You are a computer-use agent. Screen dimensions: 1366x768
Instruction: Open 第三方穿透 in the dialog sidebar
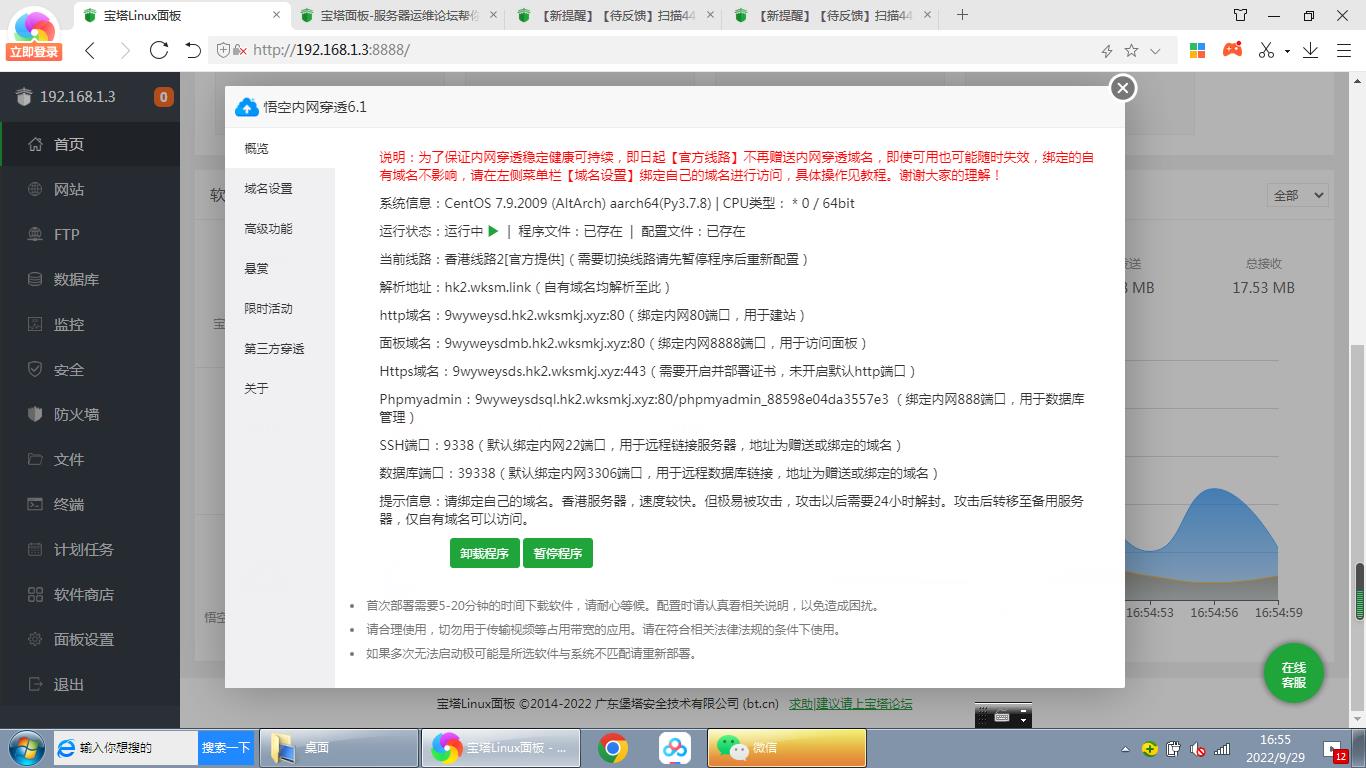tap(280, 348)
